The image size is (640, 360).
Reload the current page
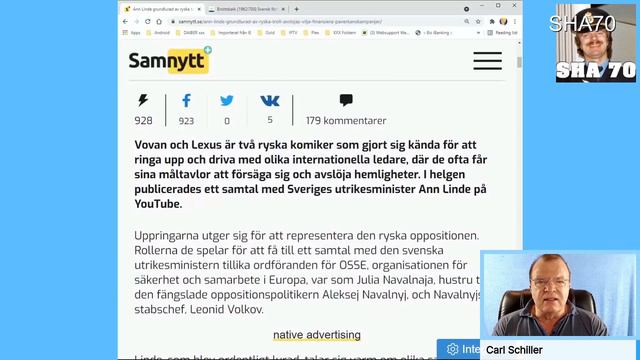tap(148, 21)
